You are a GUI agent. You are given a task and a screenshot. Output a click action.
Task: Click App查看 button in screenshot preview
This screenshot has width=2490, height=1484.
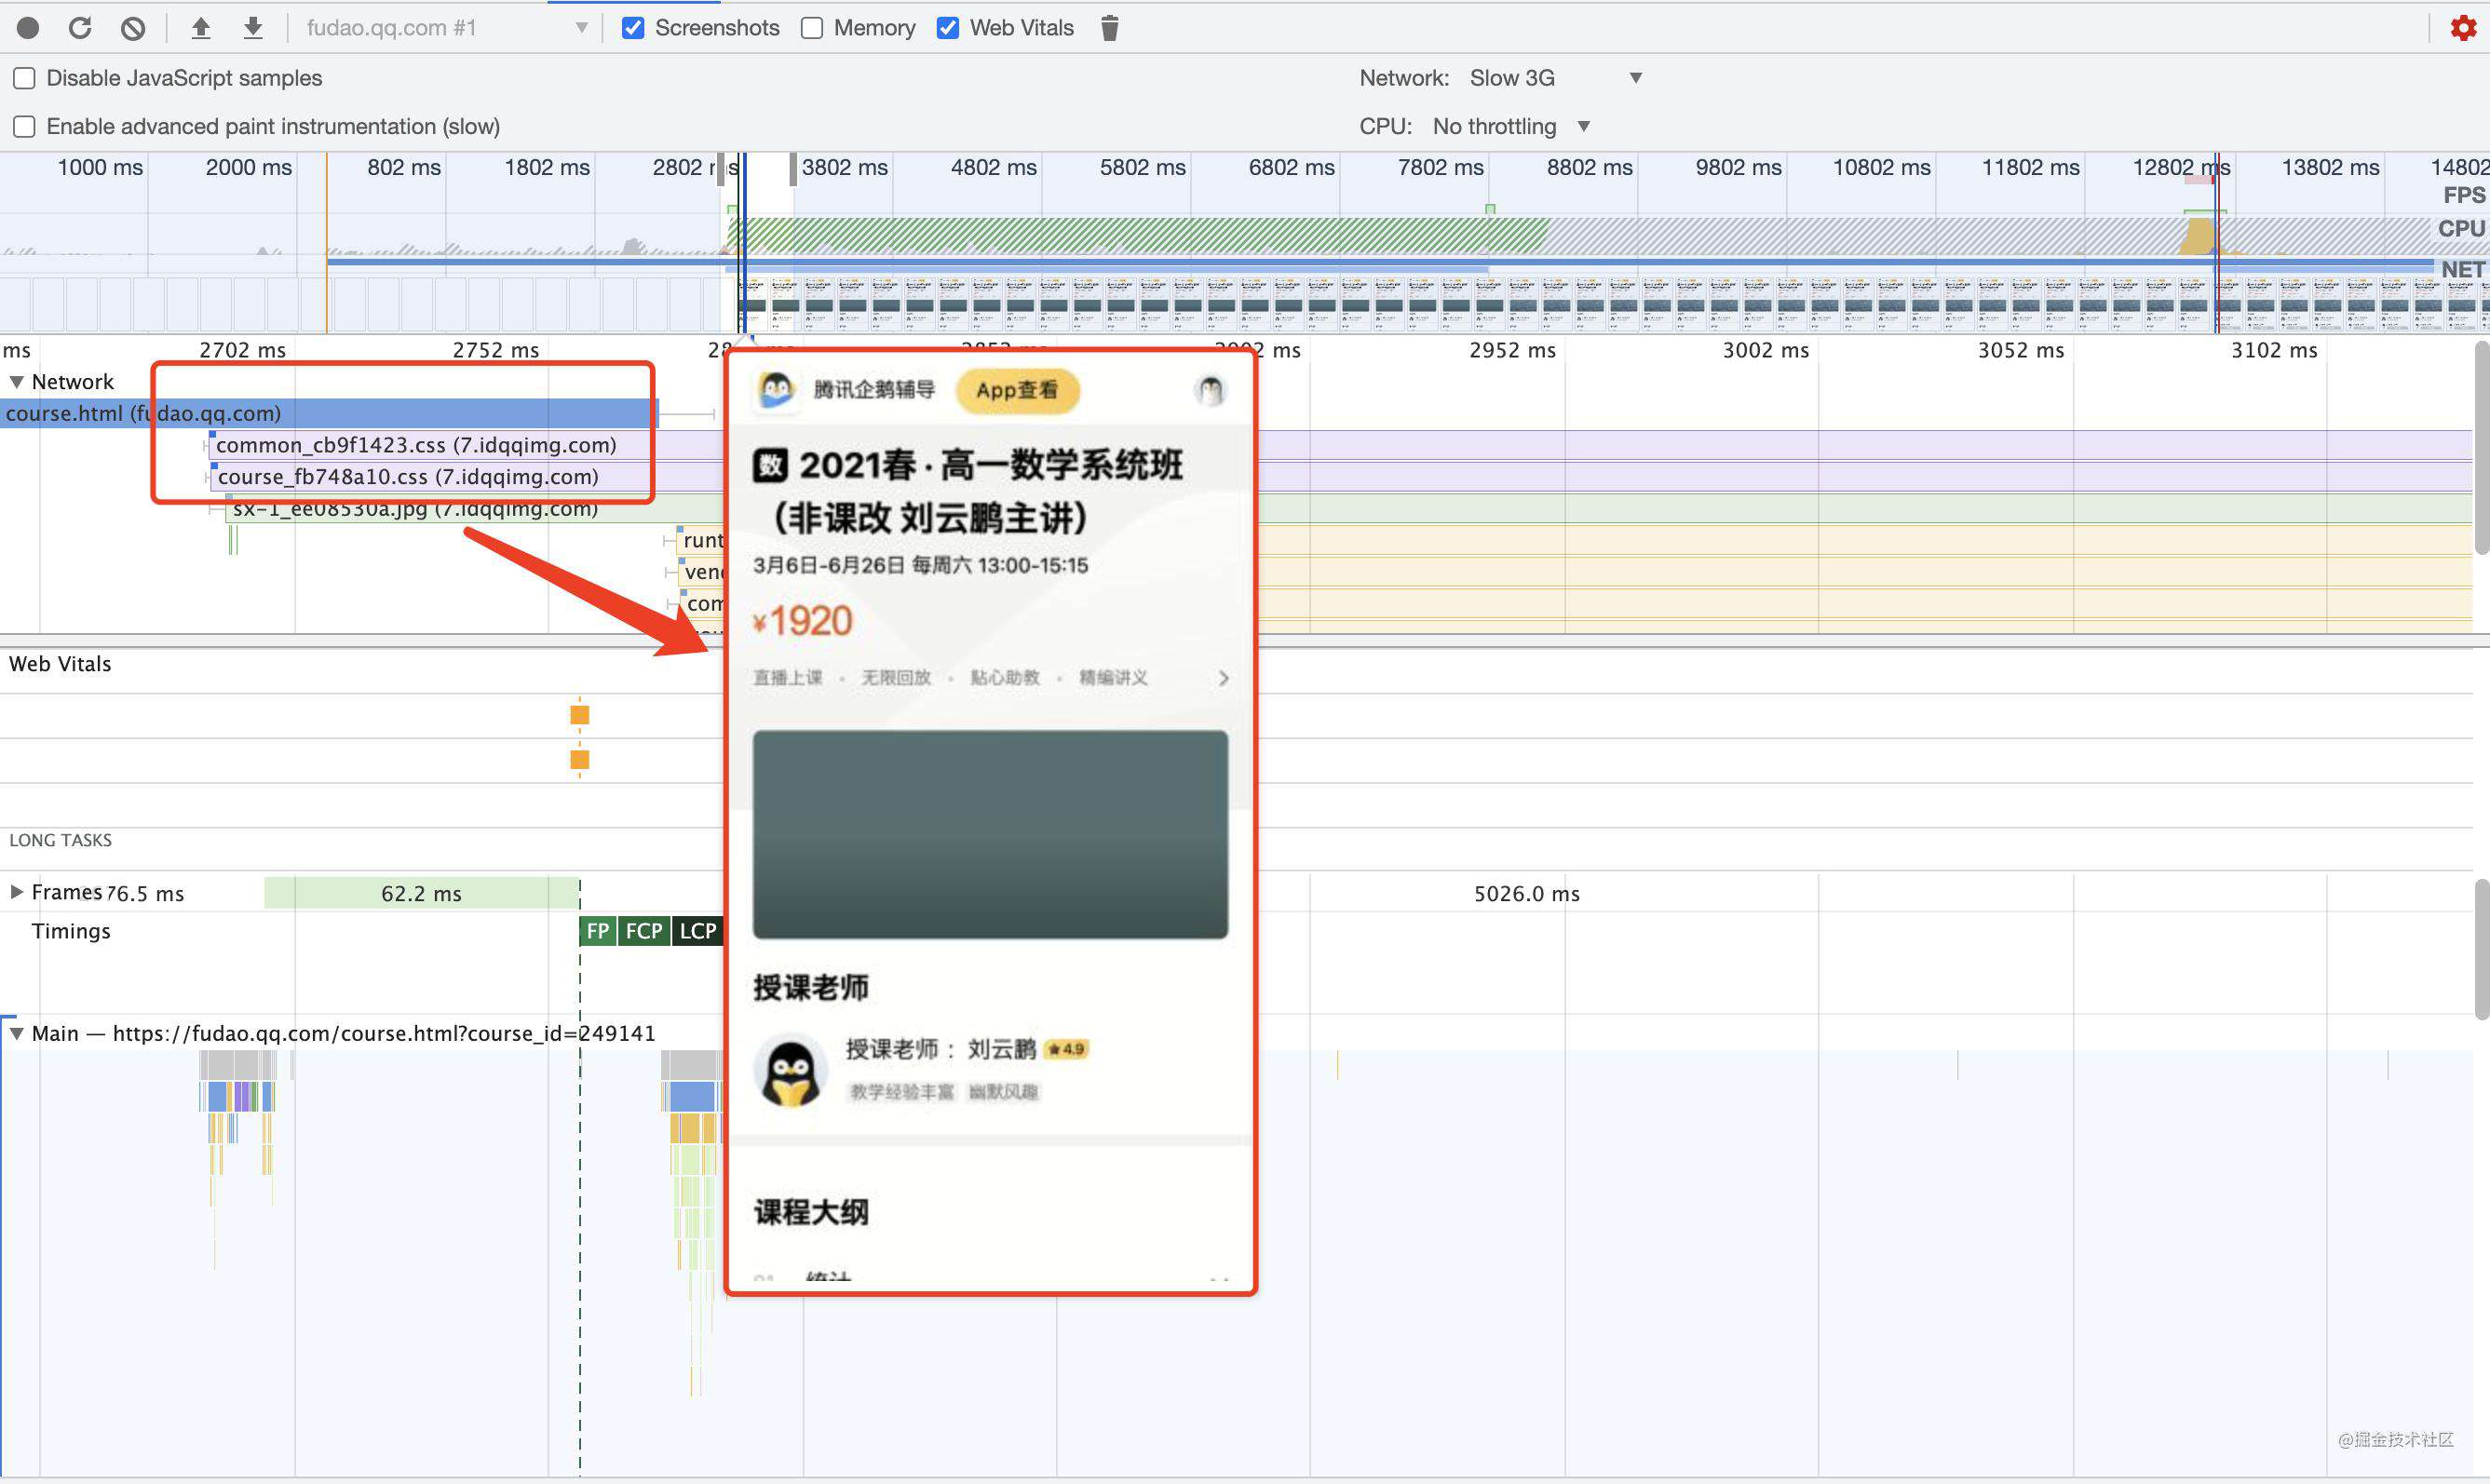(x=1017, y=390)
